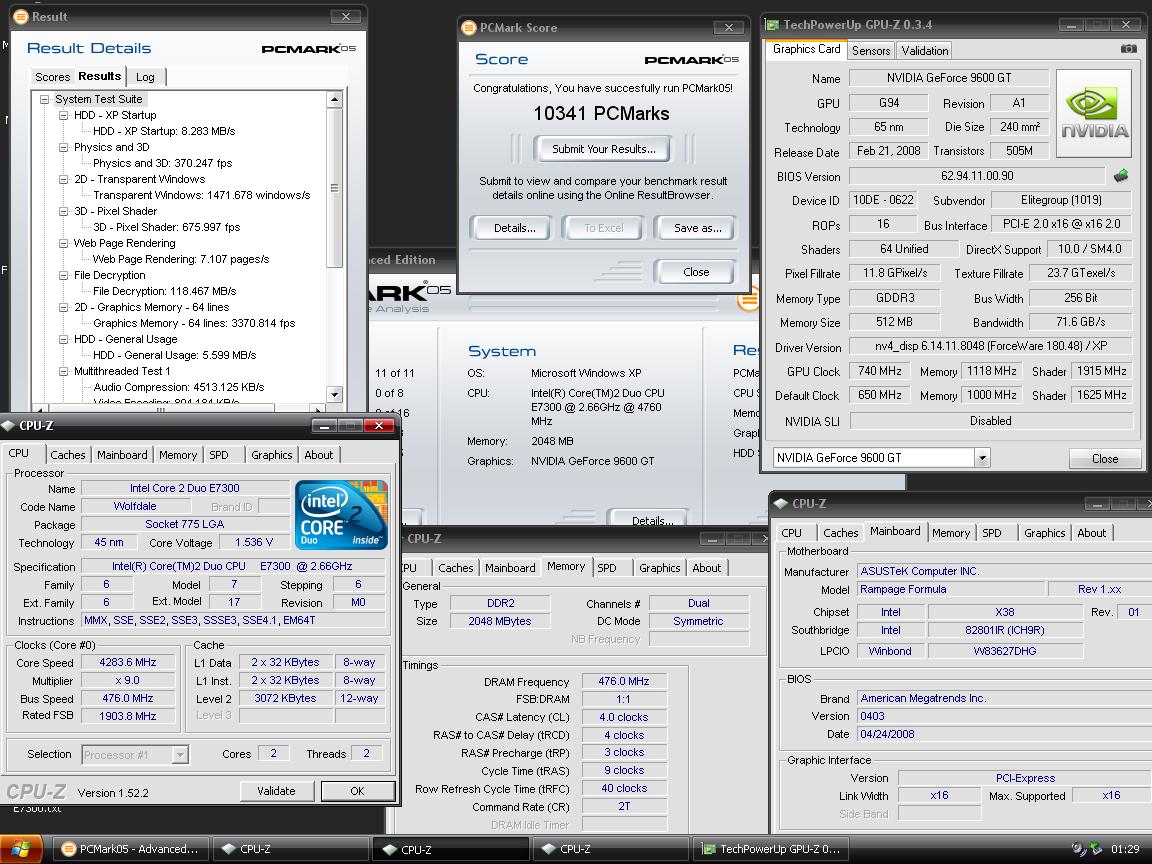Click the result tree scroll down arrow
Screen dimensions: 1152x864
(334, 395)
